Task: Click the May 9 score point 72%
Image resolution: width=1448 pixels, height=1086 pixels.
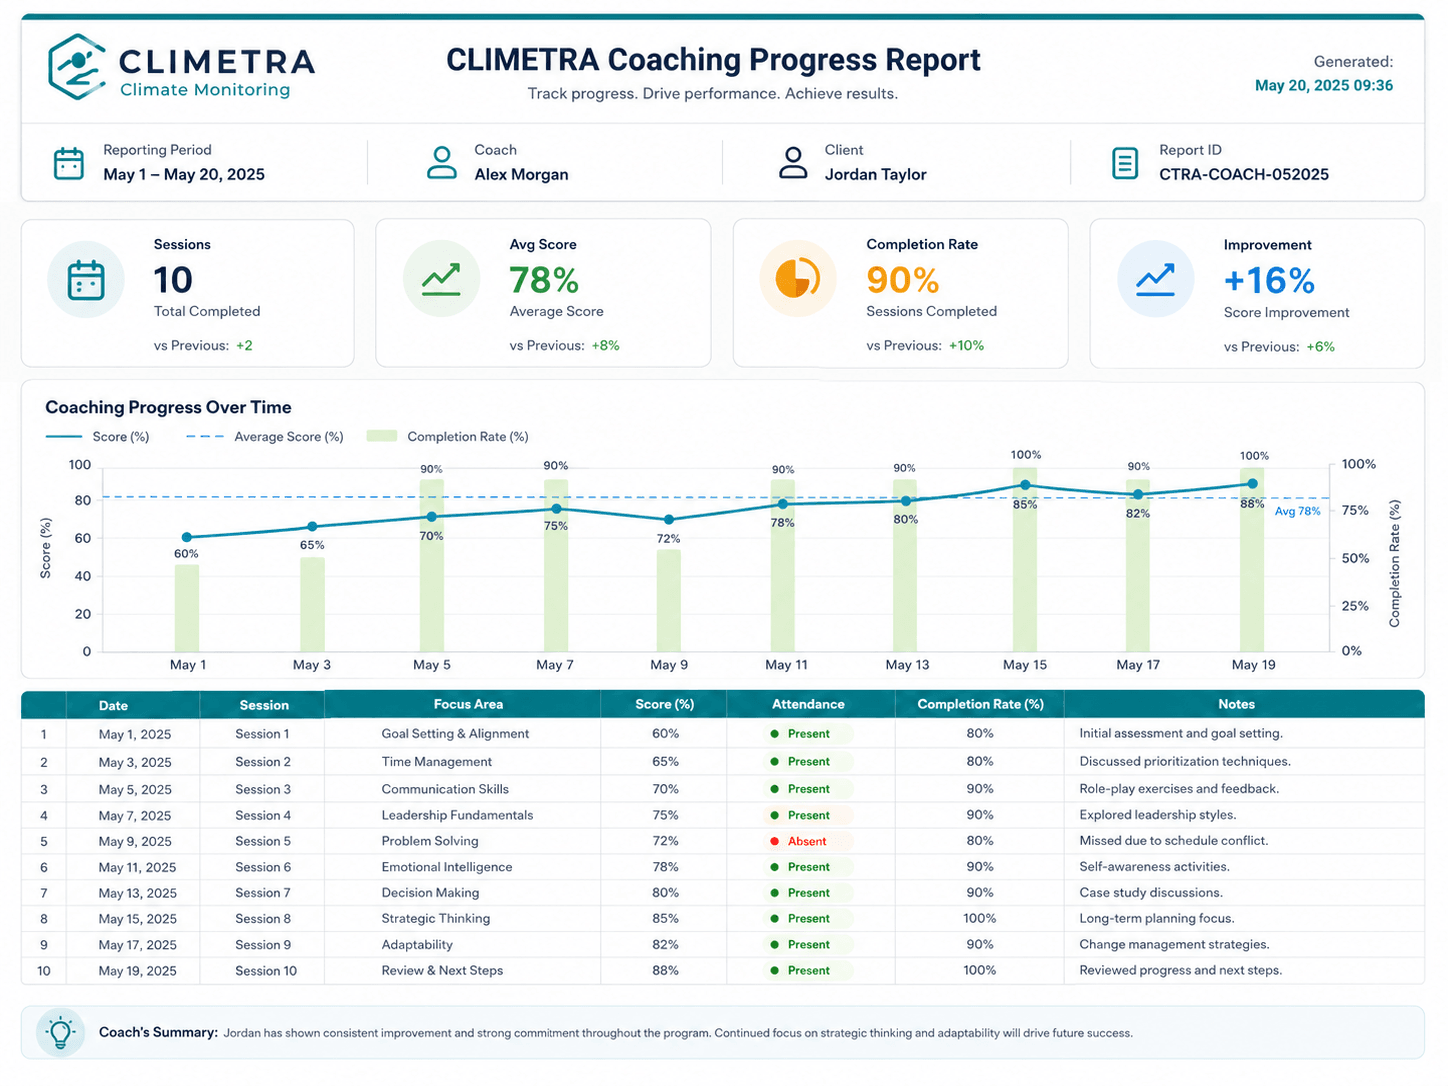Action: (669, 520)
